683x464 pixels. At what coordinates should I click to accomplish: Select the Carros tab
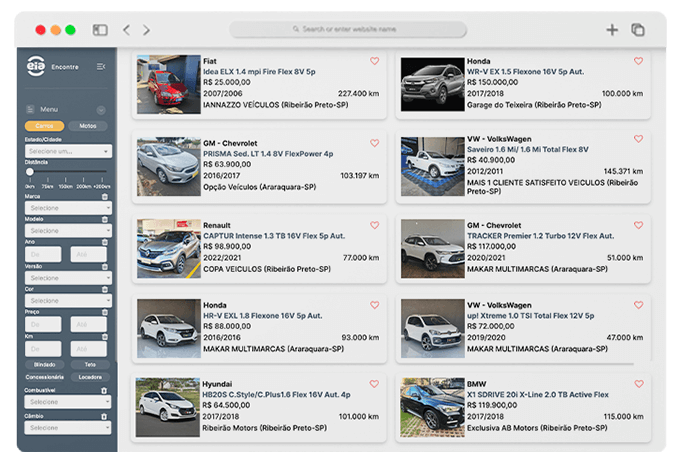click(44, 126)
